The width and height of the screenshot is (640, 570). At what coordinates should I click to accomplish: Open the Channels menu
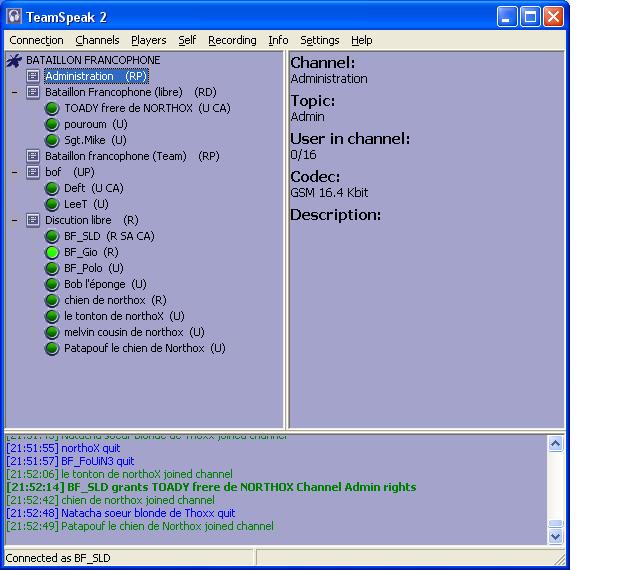[x=97, y=40]
